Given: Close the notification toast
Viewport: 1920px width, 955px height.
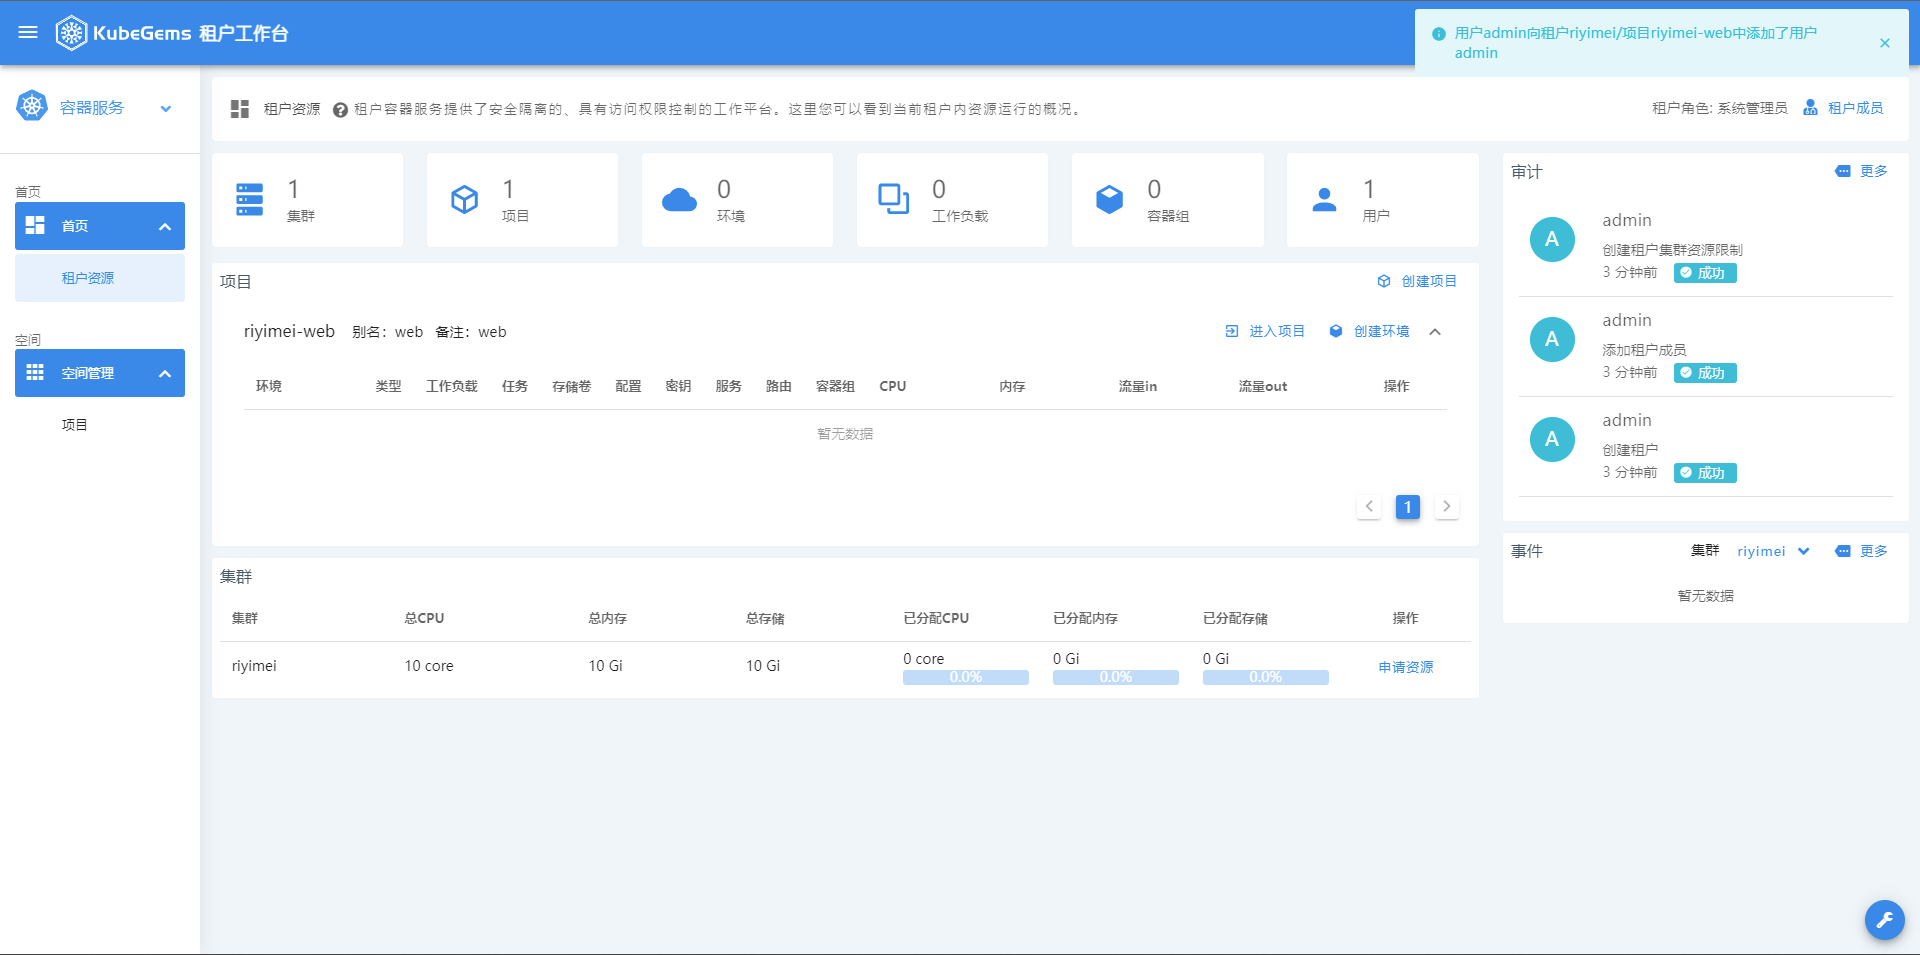Looking at the screenshot, I should pos(1885,43).
